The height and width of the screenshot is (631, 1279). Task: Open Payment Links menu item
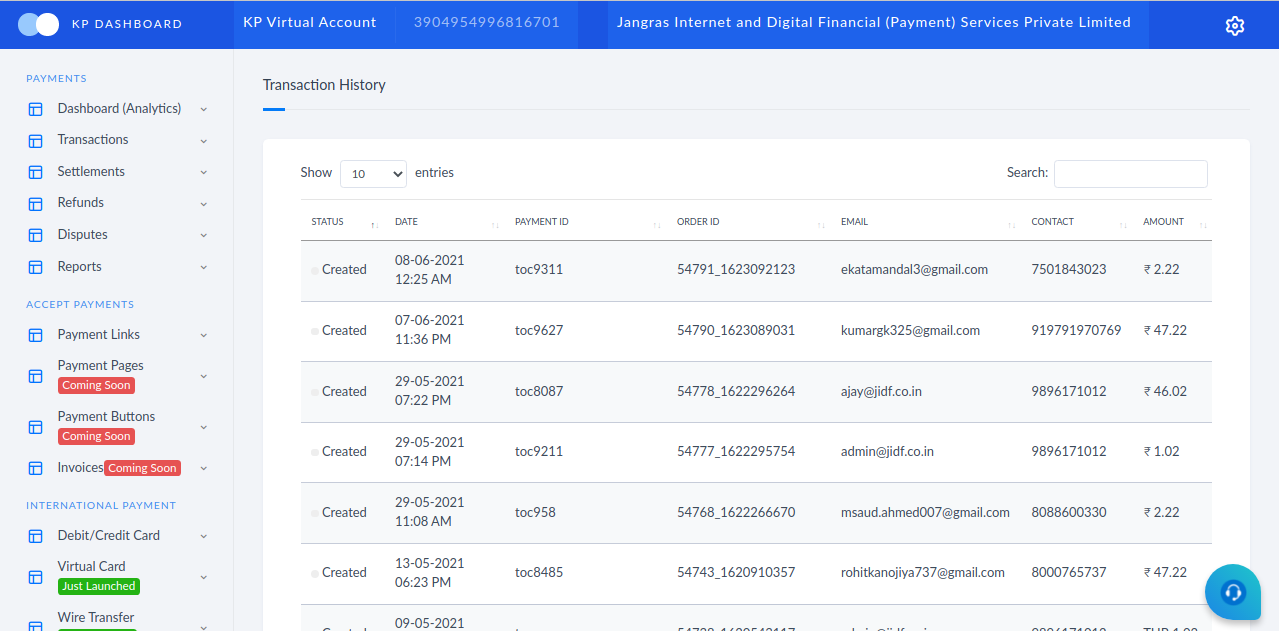pos(99,334)
